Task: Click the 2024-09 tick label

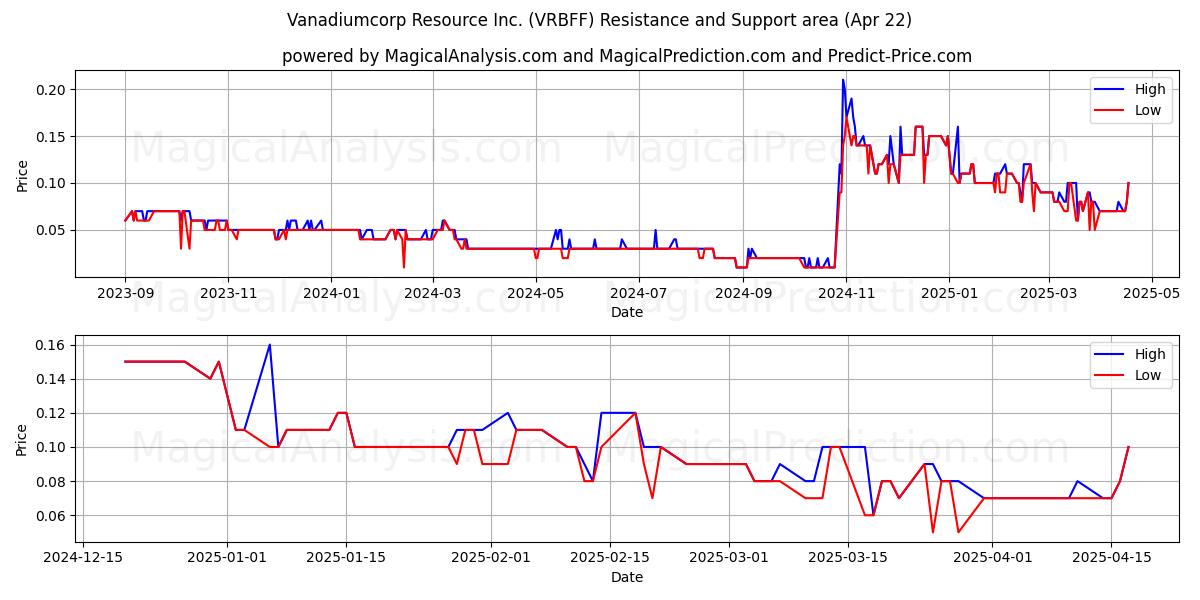Action: click(742, 293)
